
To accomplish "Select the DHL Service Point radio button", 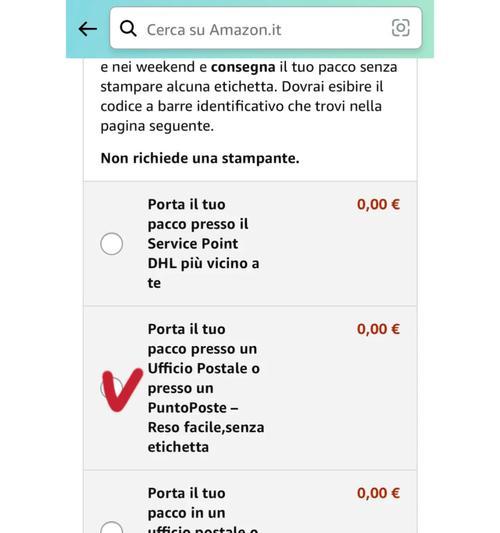I will coord(111,244).
